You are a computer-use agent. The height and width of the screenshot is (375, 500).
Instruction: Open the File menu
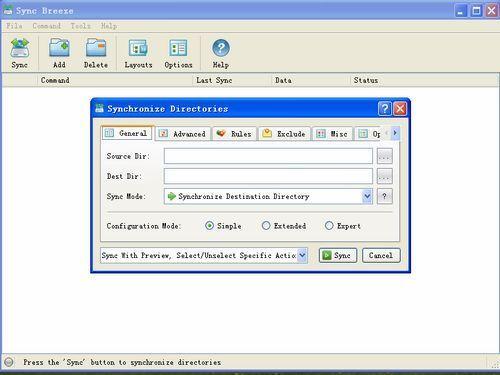14,26
